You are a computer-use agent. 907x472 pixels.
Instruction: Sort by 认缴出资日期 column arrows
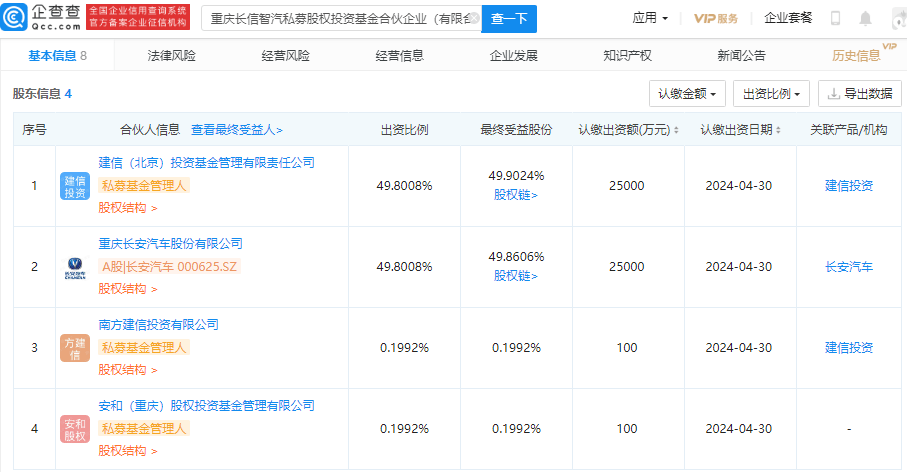coord(777,130)
